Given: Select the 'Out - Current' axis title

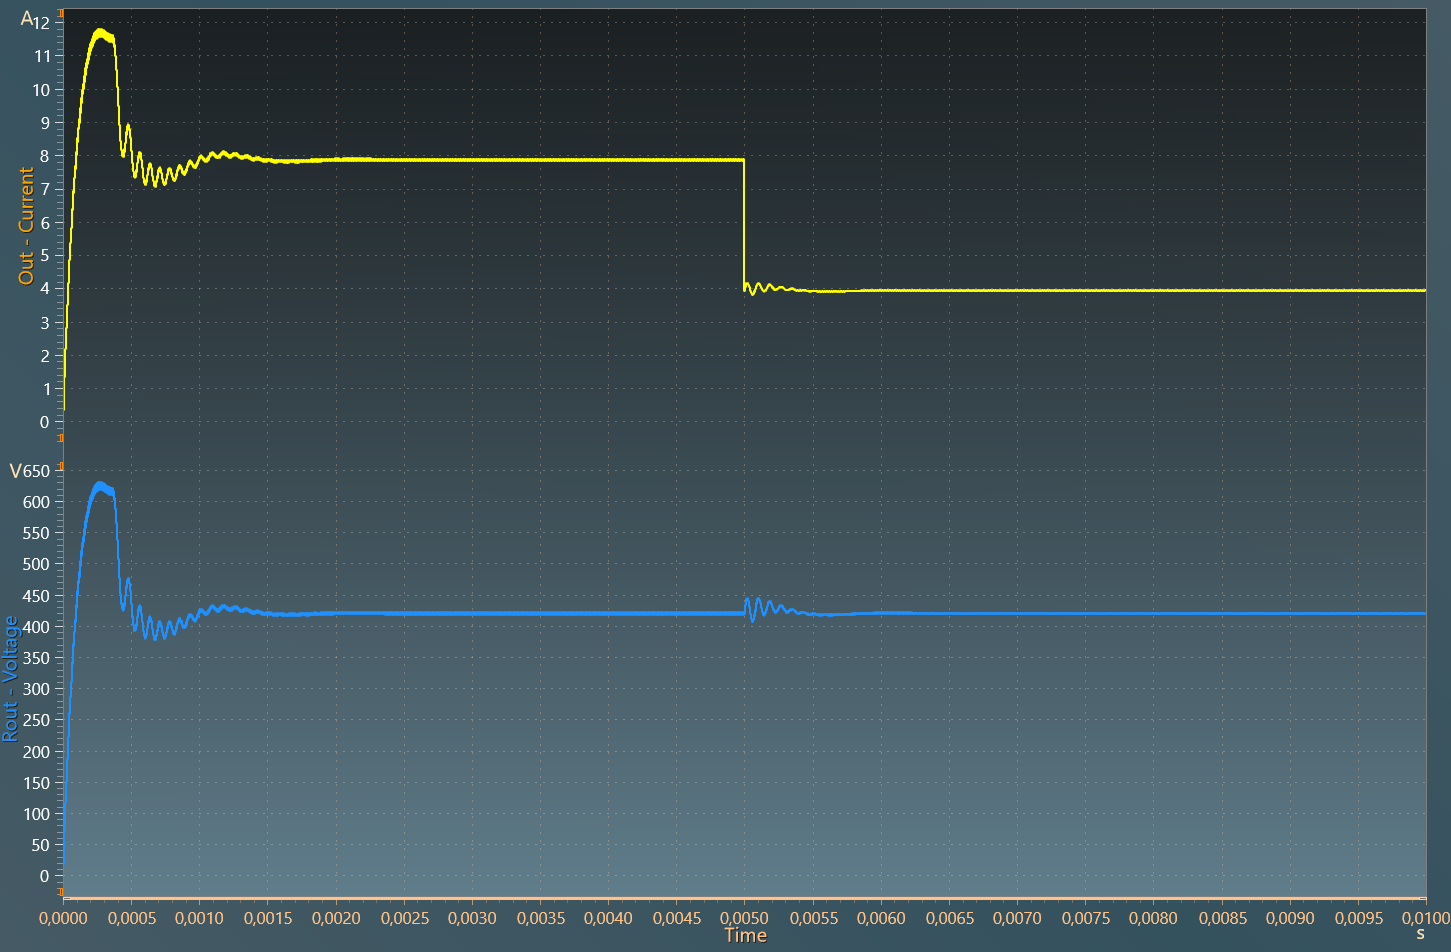Looking at the screenshot, I should pos(26,225).
